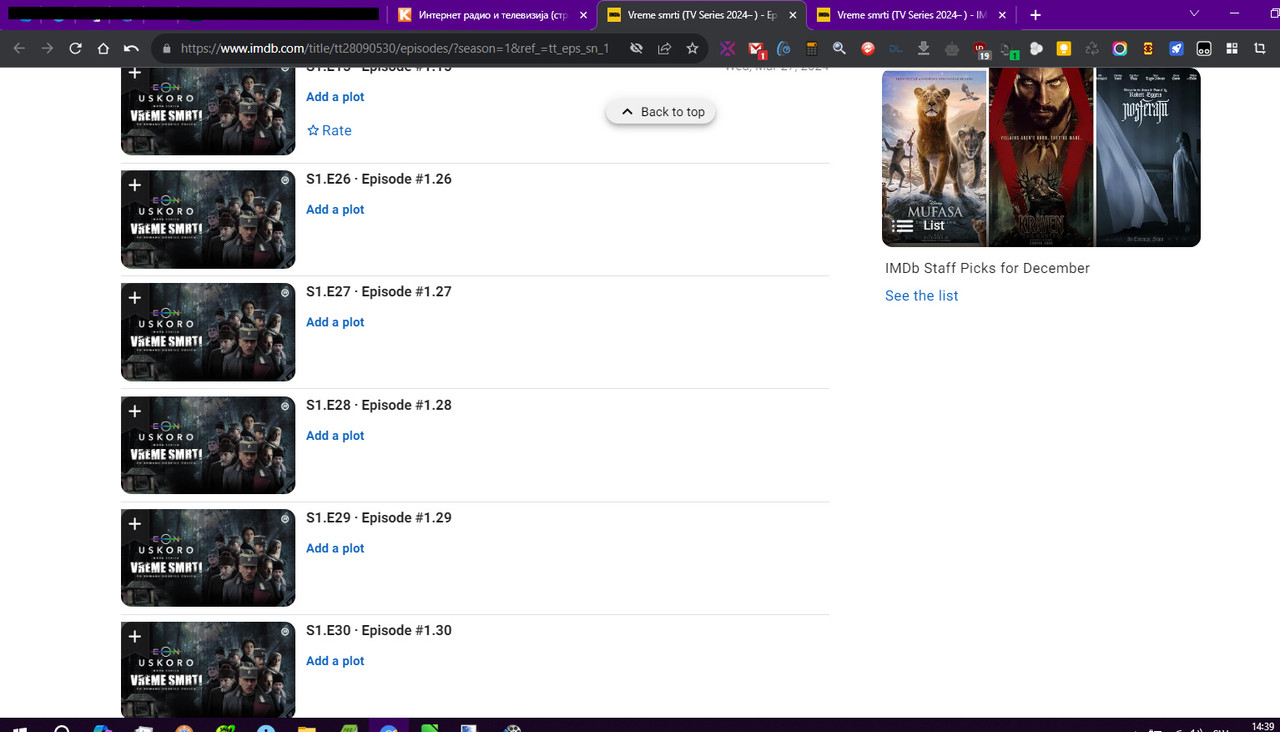Image resolution: width=1280 pixels, height=732 pixels.
Task: Close the active Vreme smrti tab
Action: pos(792,15)
